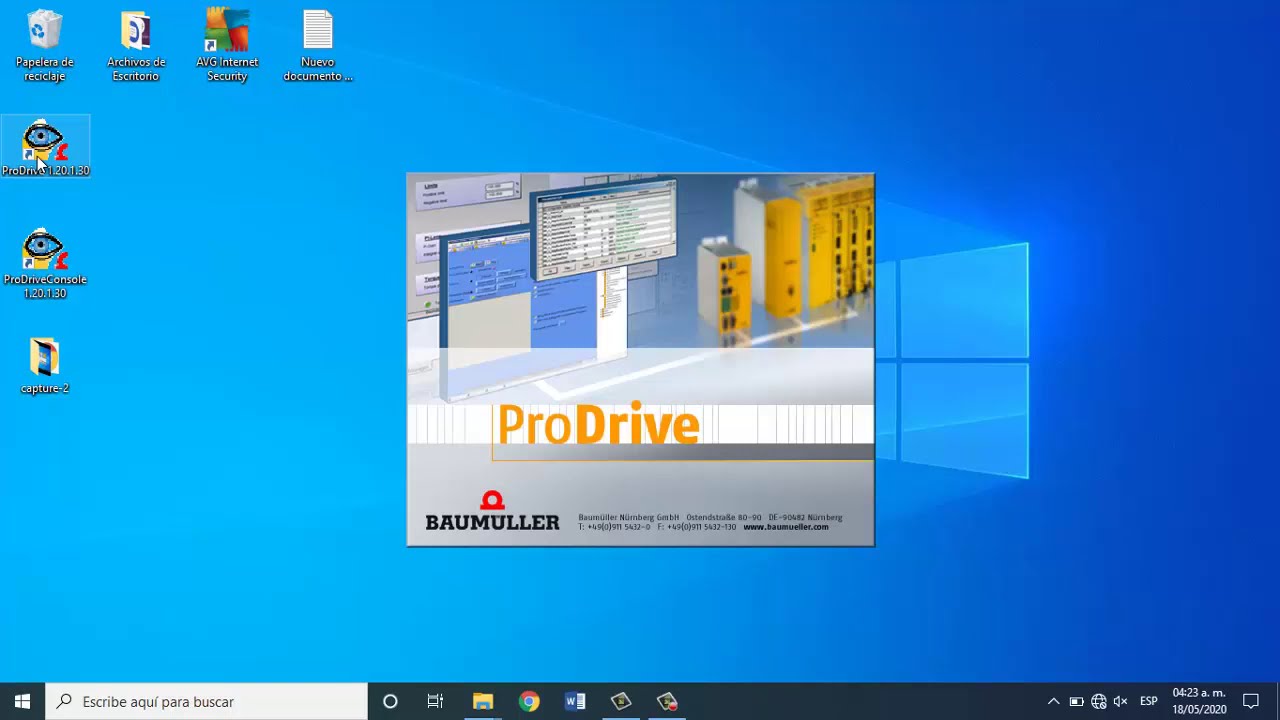Select the ProDrive 1.20.1.30 desktop shortcut
Viewport: 1280px width, 720px height.
click(45, 148)
